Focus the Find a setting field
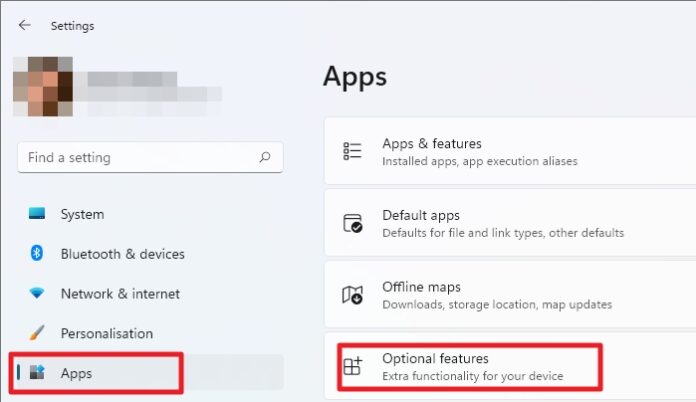Image resolution: width=696 pixels, height=402 pixels. pos(150,157)
